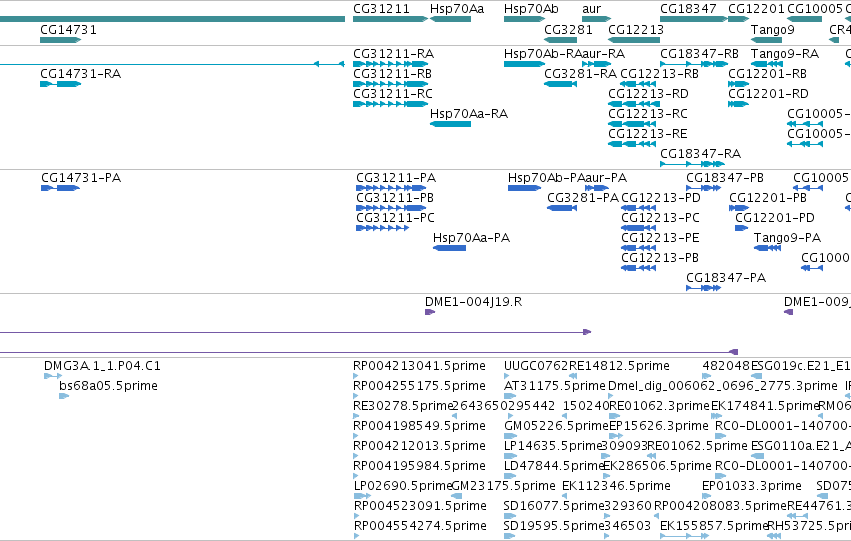The height and width of the screenshot is (541, 851).
Task: Click transcript CG12213-RD
Action: pos(632,104)
